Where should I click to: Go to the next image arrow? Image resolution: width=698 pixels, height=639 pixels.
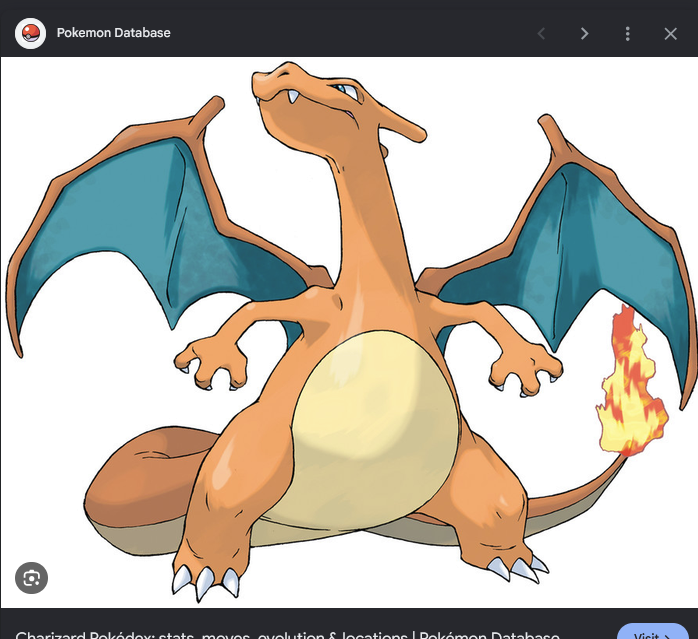(x=584, y=33)
